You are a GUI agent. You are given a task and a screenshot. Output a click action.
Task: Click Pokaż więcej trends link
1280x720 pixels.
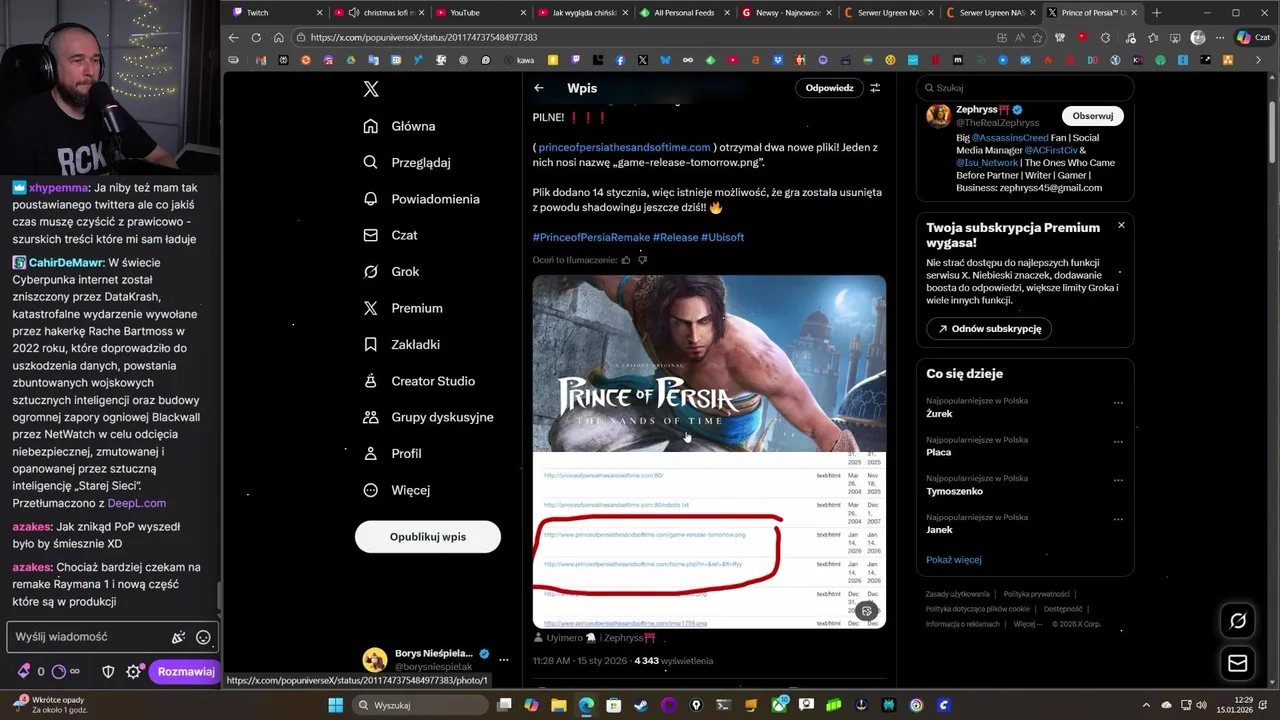954,560
